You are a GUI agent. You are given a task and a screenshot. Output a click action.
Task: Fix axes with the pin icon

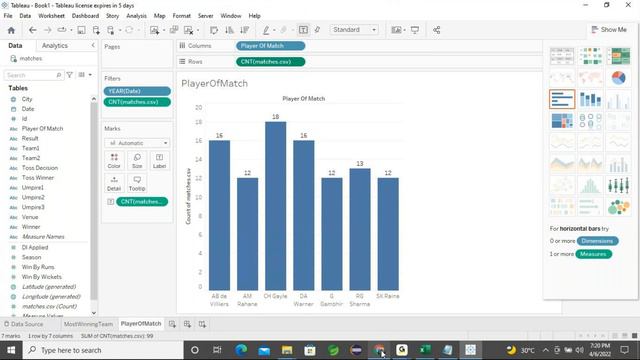coord(318,30)
